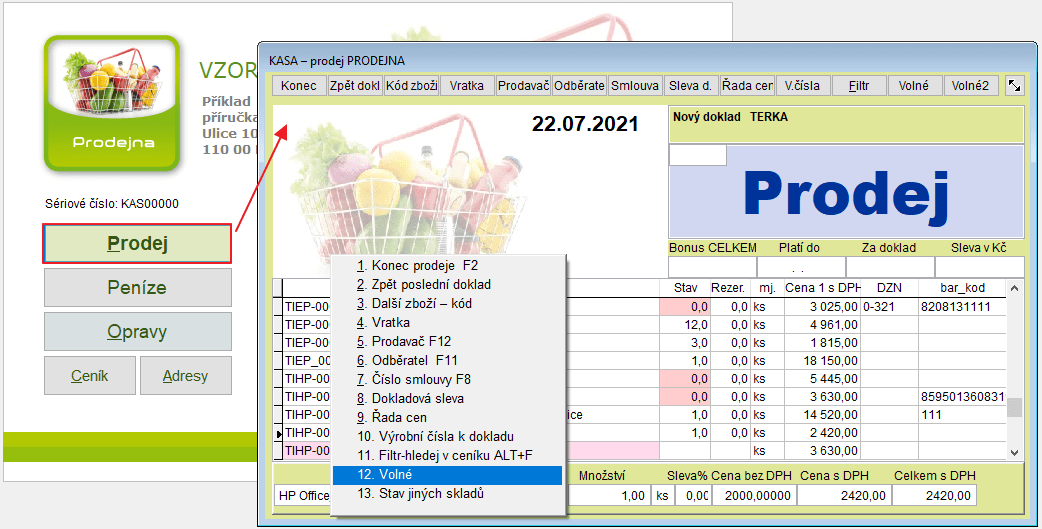Image resolution: width=1042 pixels, height=529 pixels.
Task: Select 6. Odběratel F11 menu entry
Action: (x=447, y=361)
